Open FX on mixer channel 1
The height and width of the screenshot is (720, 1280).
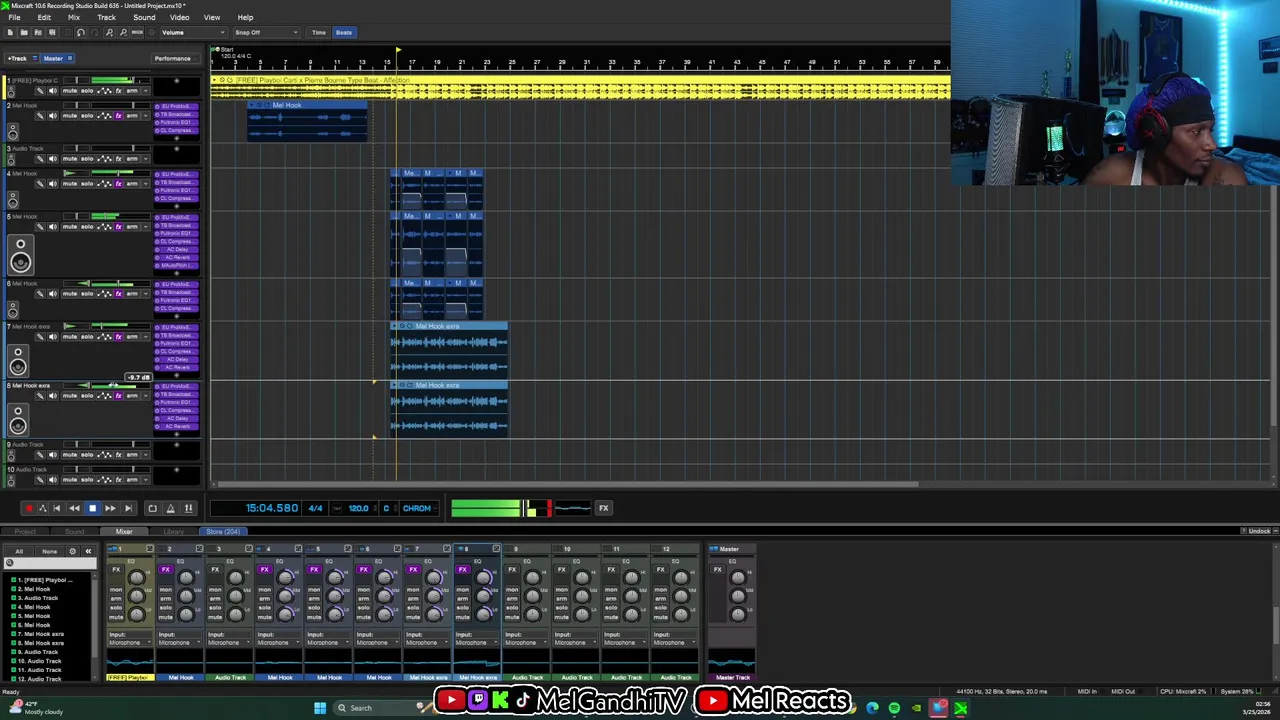coord(116,569)
